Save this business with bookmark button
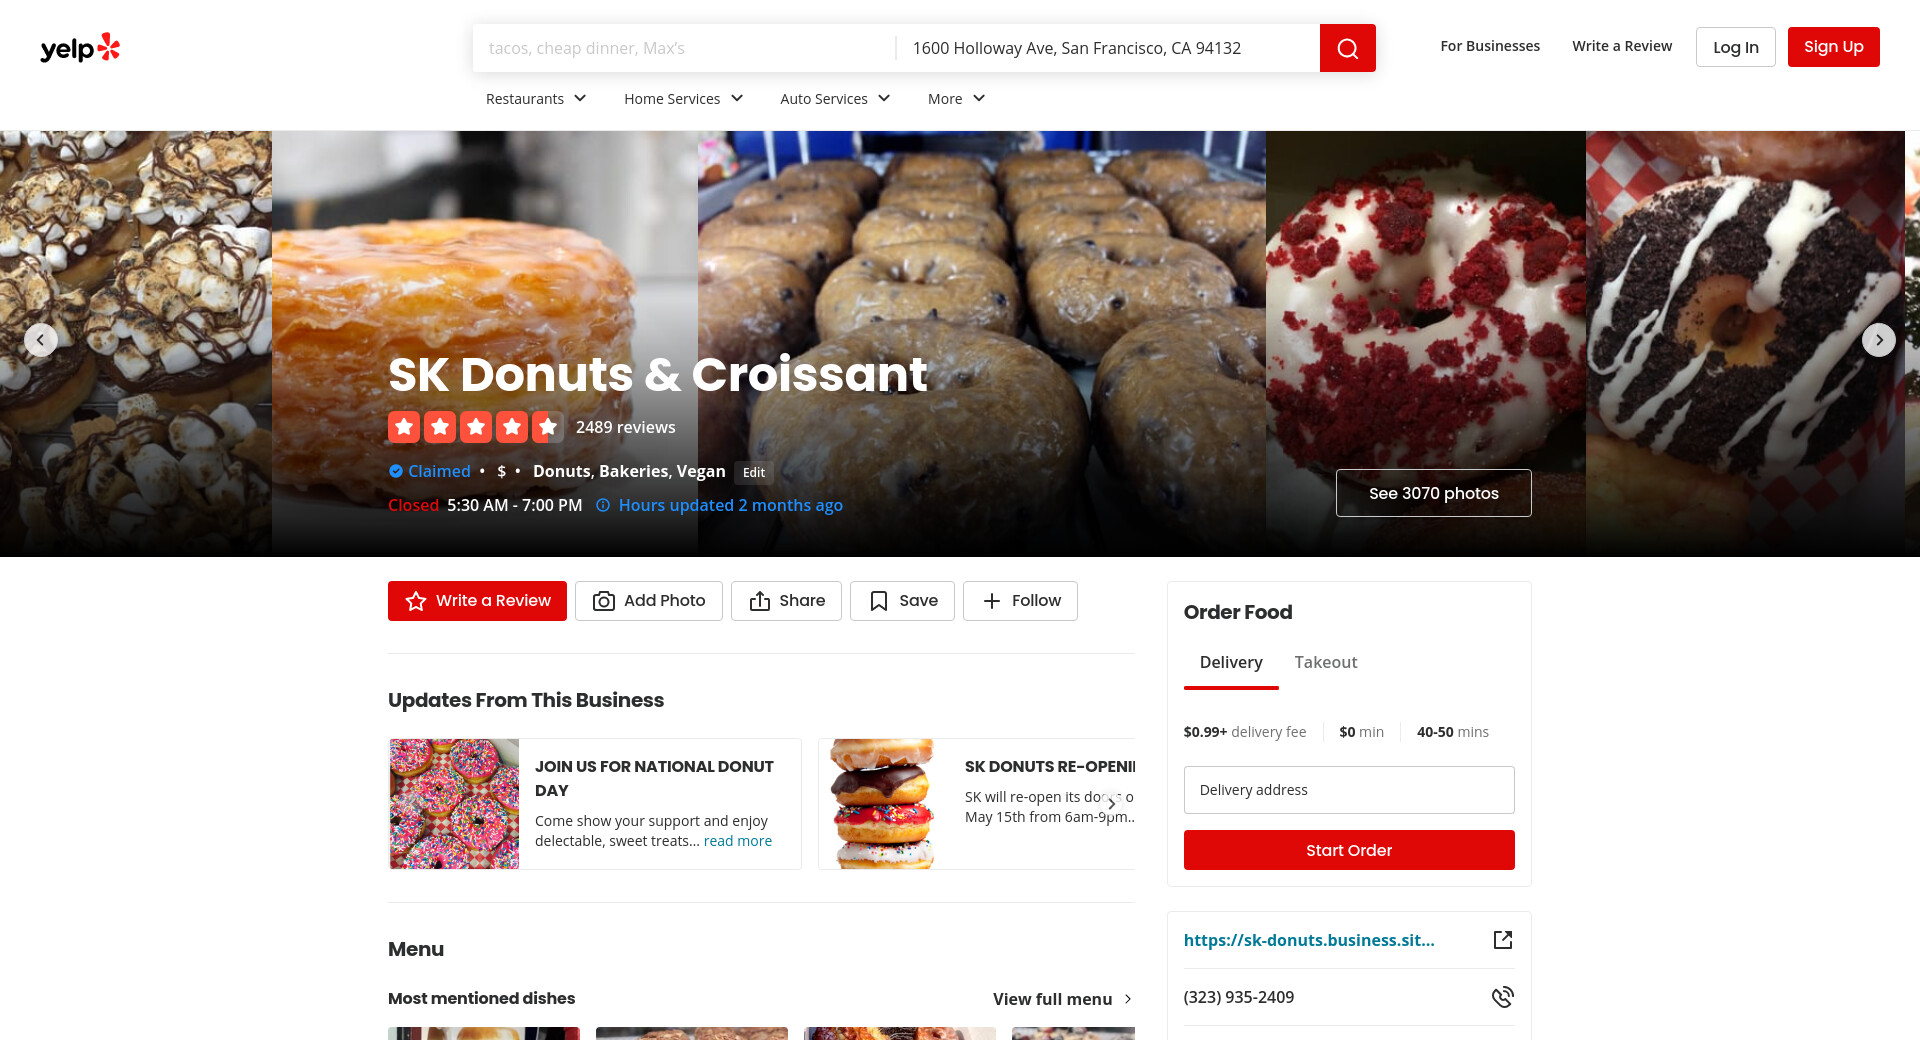 (x=902, y=601)
